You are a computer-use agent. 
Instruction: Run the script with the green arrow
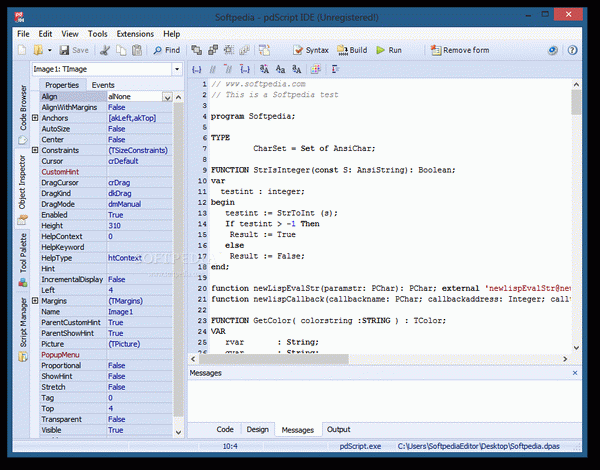pos(389,50)
